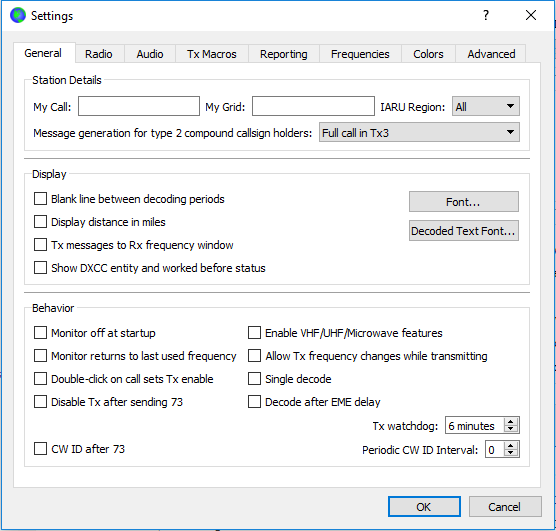
Task: Expand type 2 compound callsign message dropdown
Action: click(419, 133)
